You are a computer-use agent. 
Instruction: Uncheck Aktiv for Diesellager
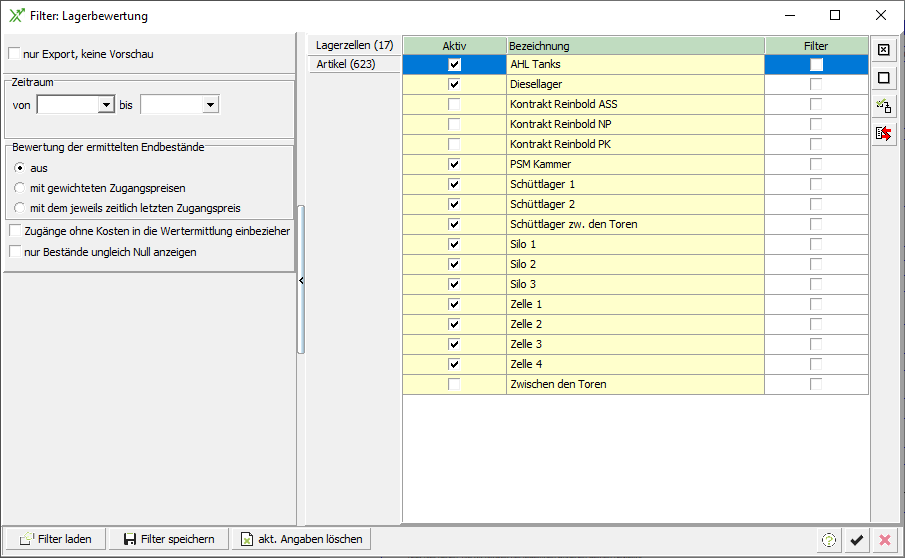(x=455, y=85)
